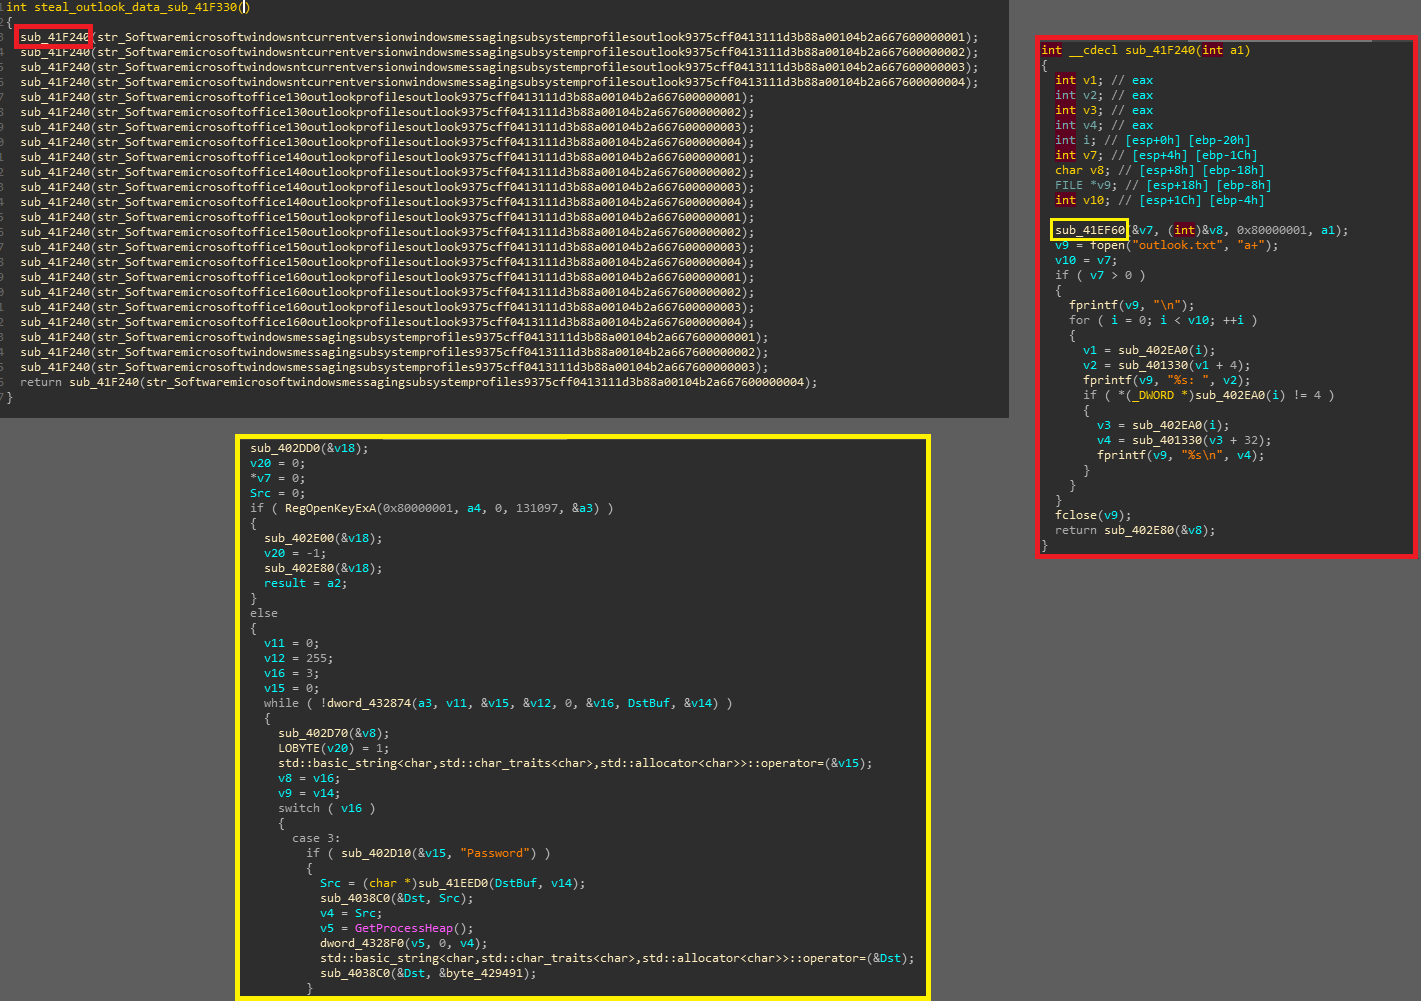1421x1001 pixels.
Task: Select the sub_402E00(&v18) call
Action: tap(323, 538)
